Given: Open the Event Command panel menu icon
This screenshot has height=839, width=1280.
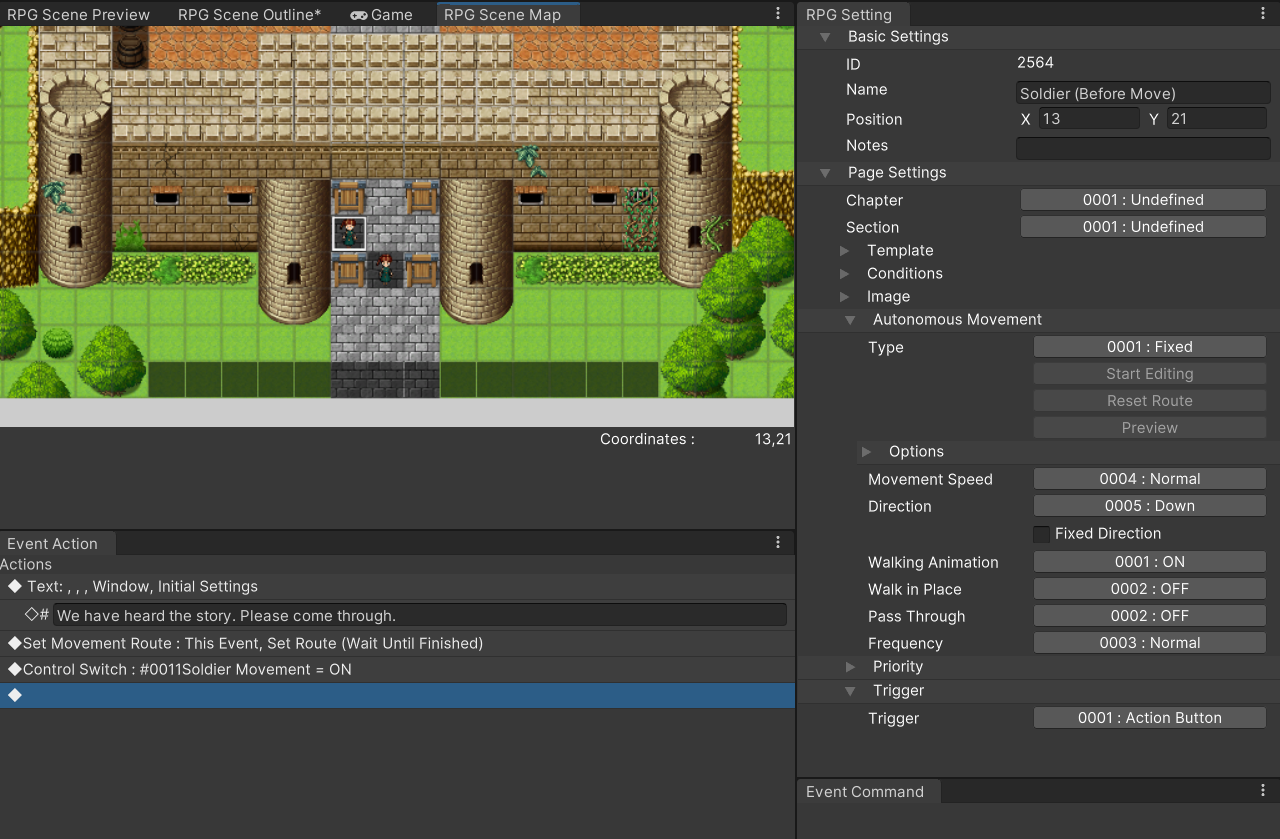Looking at the screenshot, I should click(x=1263, y=790).
